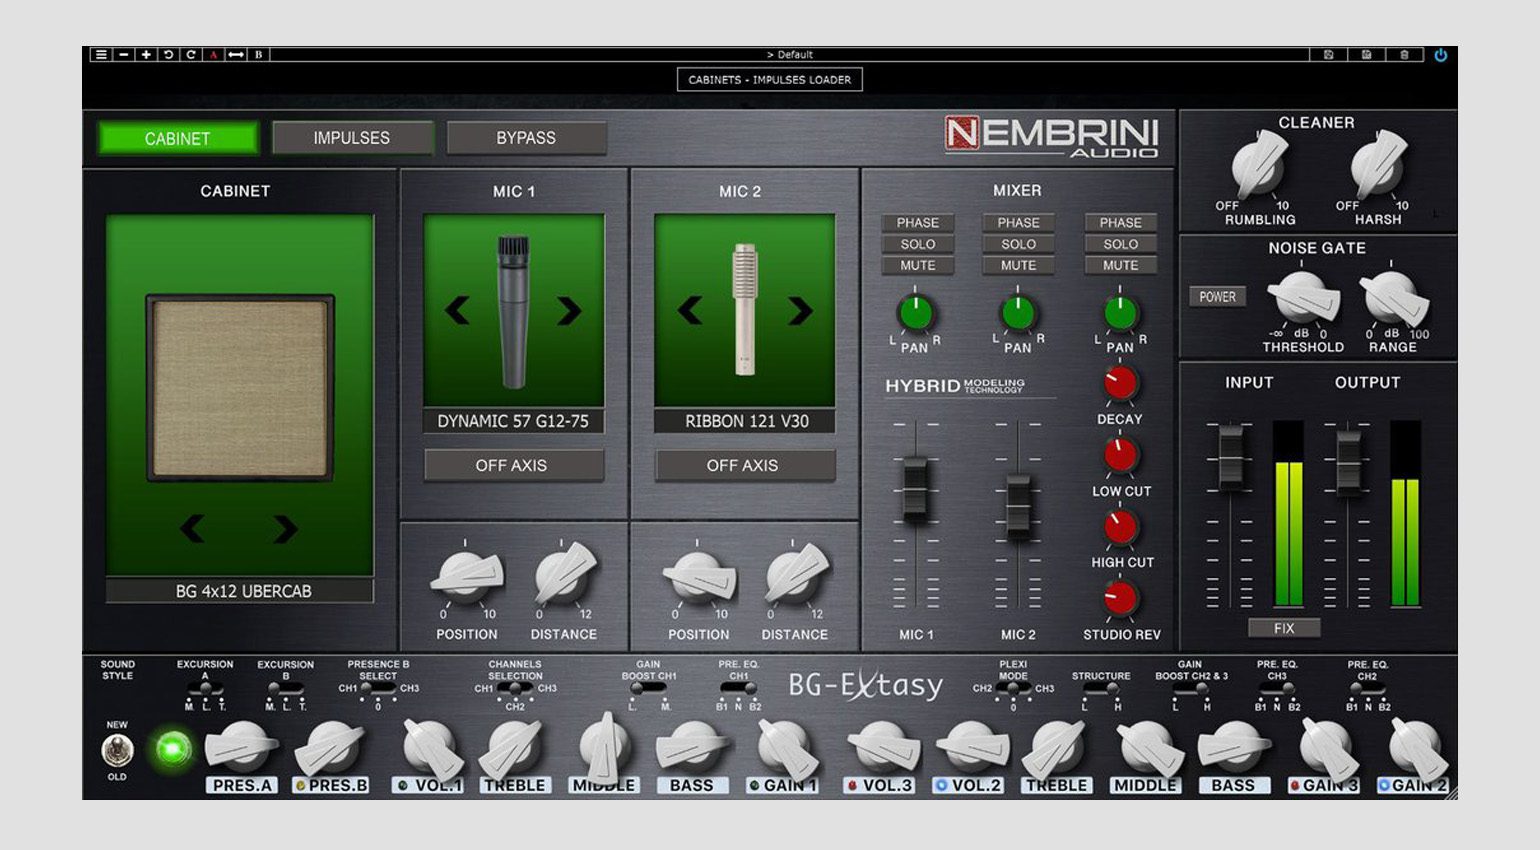Click the RUMBLING cleaner knob

[1259, 164]
